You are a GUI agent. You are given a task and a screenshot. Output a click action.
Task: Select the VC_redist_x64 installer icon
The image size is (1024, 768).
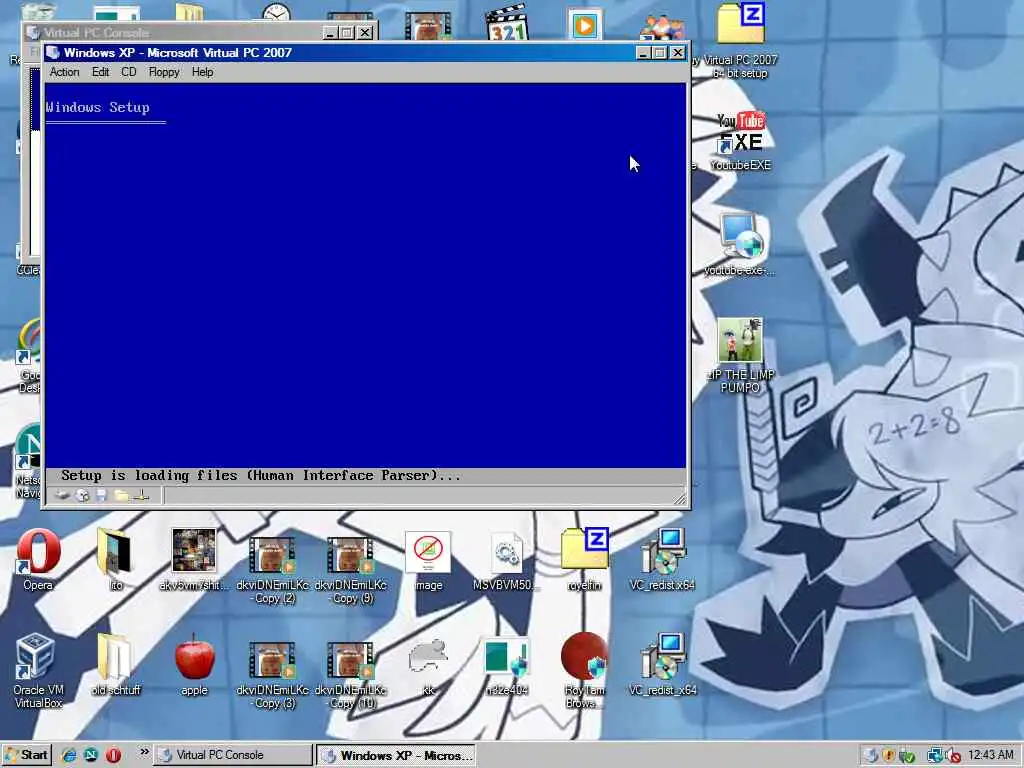[662, 665]
